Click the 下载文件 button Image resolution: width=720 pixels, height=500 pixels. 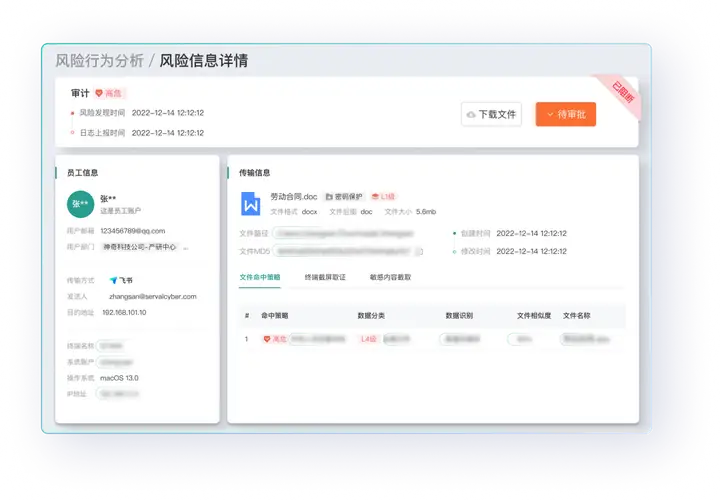tap(491, 114)
